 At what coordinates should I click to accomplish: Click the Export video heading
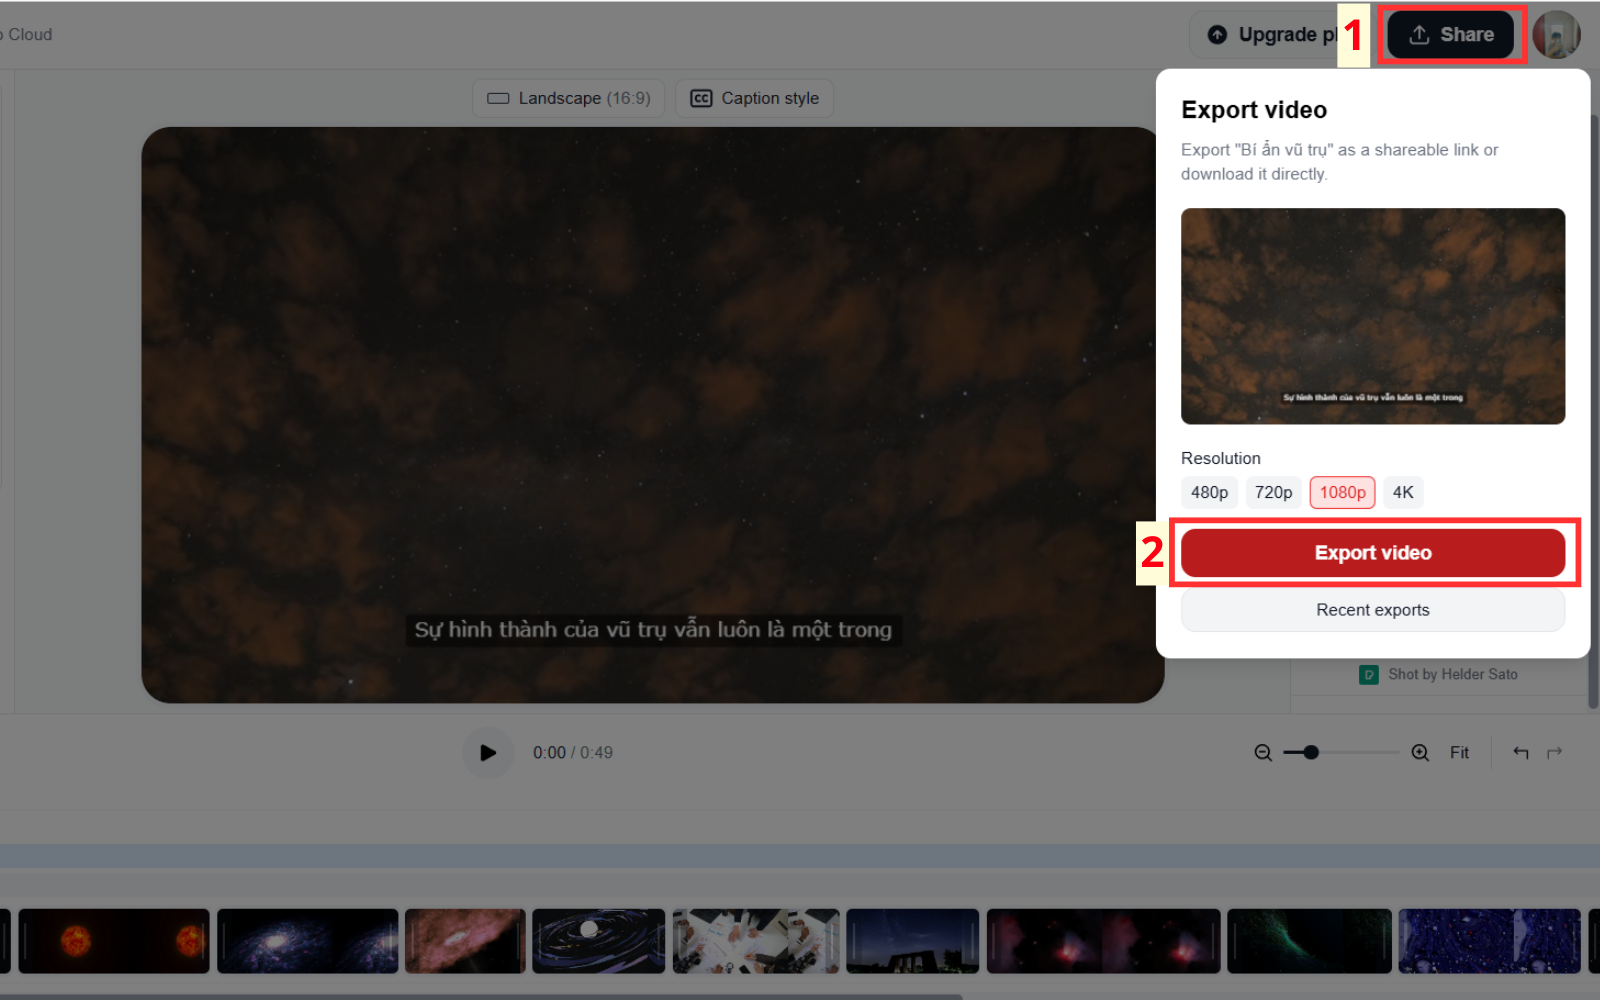(x=1254, y=110)
